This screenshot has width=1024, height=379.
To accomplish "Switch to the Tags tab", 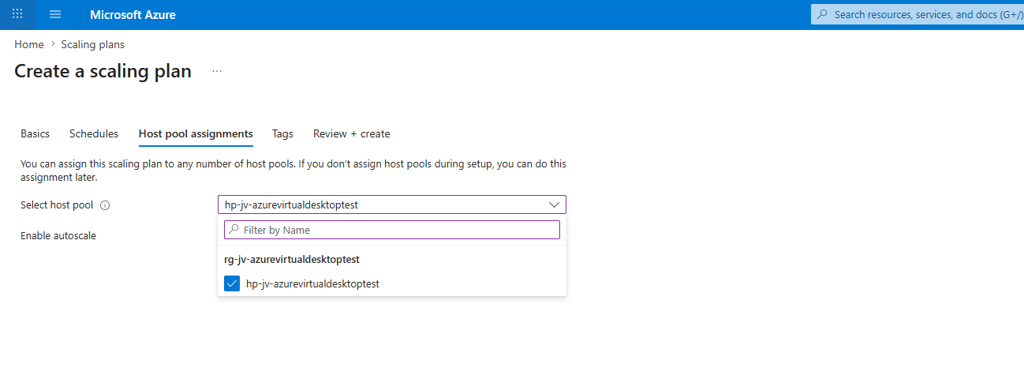I will pos(283,133).
